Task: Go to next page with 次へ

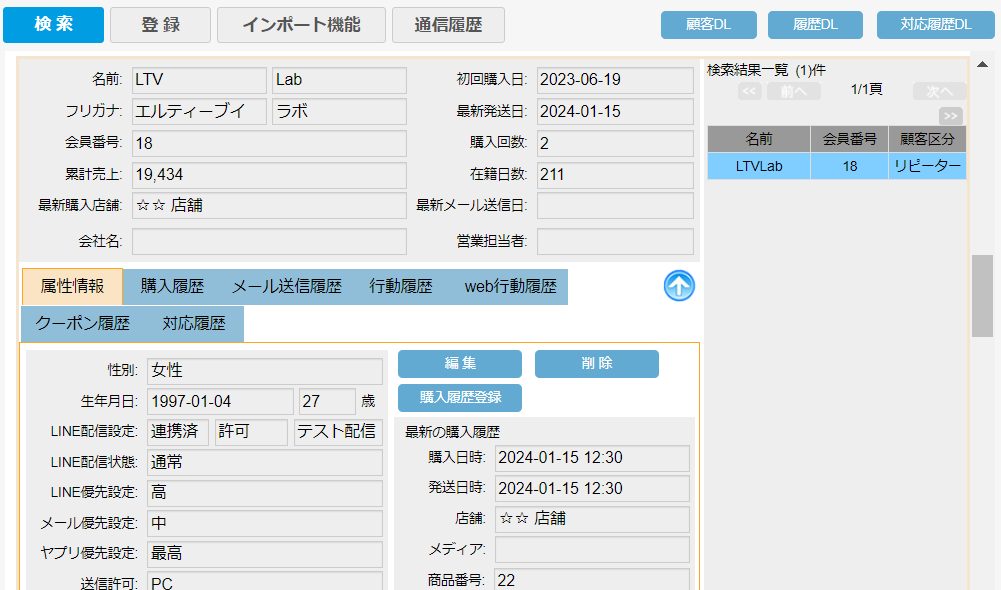Action: [939, 91]
